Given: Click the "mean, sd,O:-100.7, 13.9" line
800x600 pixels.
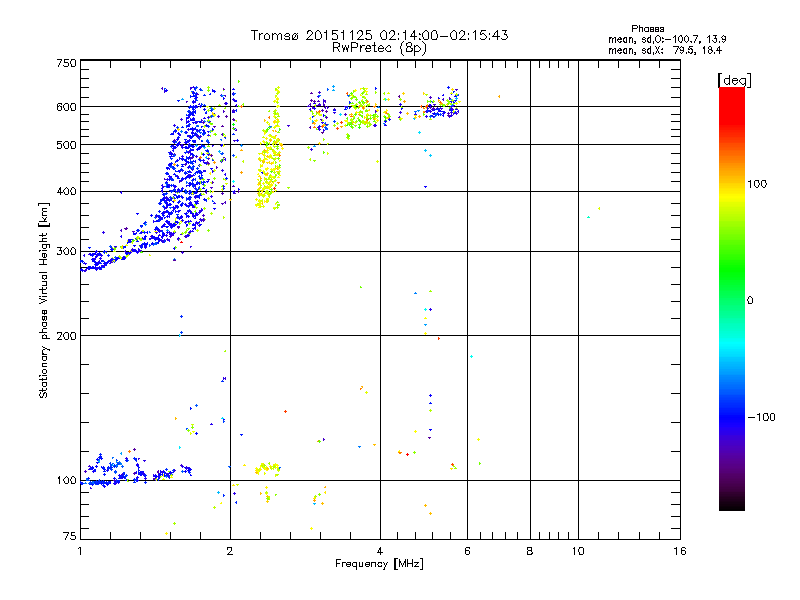Looking at the screenshot, I should click(x=667, y=39).
